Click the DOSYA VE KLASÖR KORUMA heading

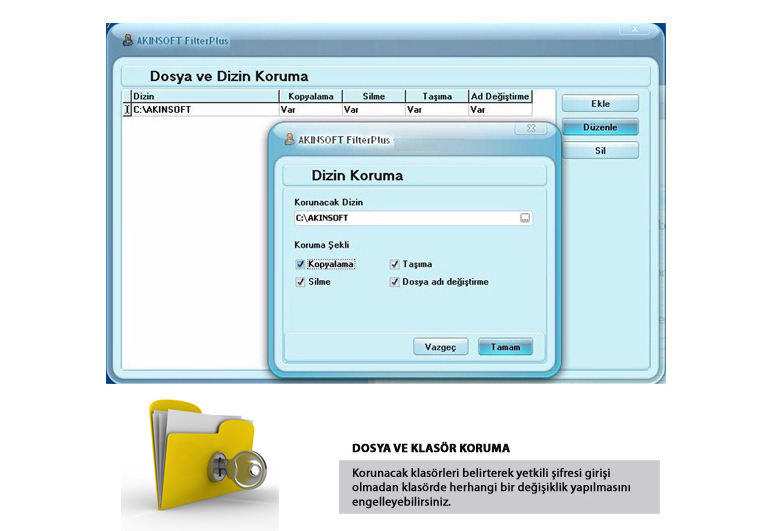pyautogui.click(x=431, y=448)
